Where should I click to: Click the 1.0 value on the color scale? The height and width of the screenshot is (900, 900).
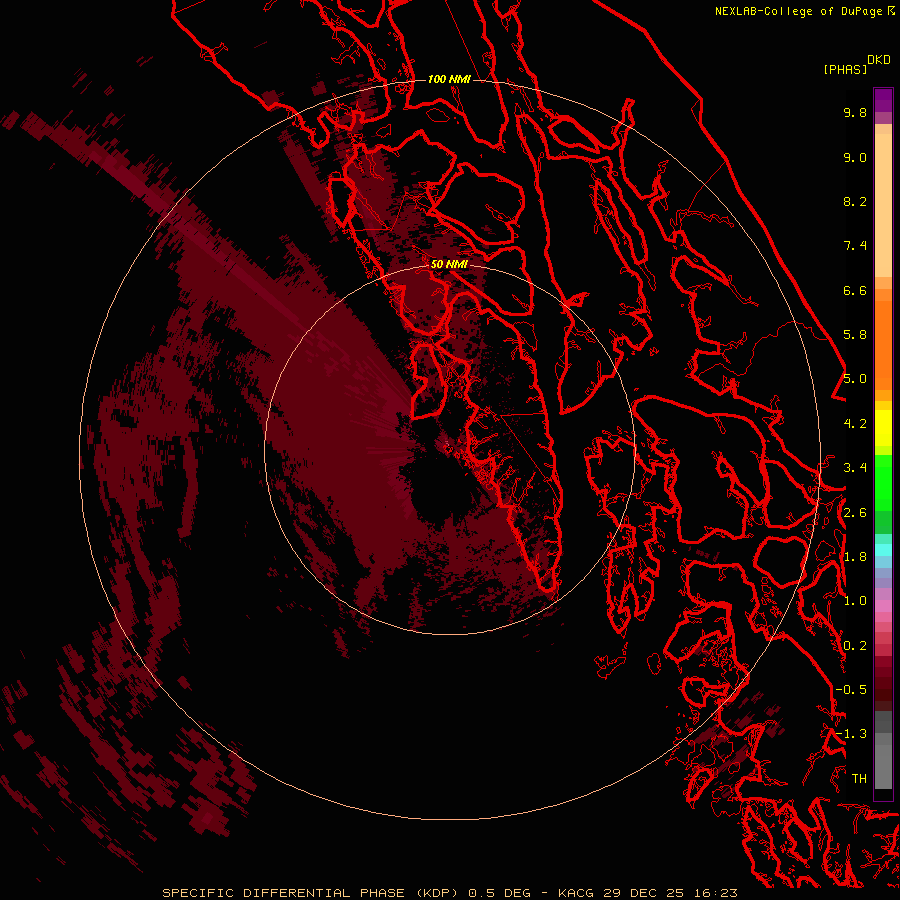[x=855, y=601]
